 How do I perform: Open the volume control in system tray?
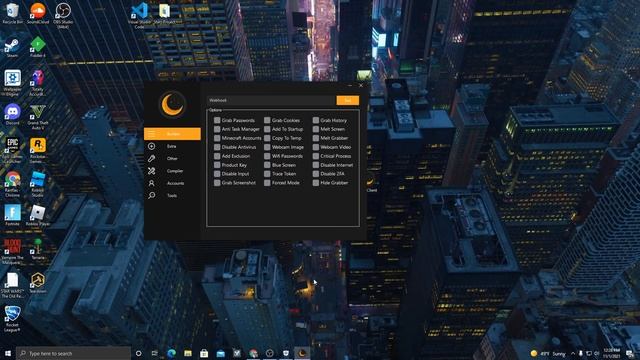596,353
